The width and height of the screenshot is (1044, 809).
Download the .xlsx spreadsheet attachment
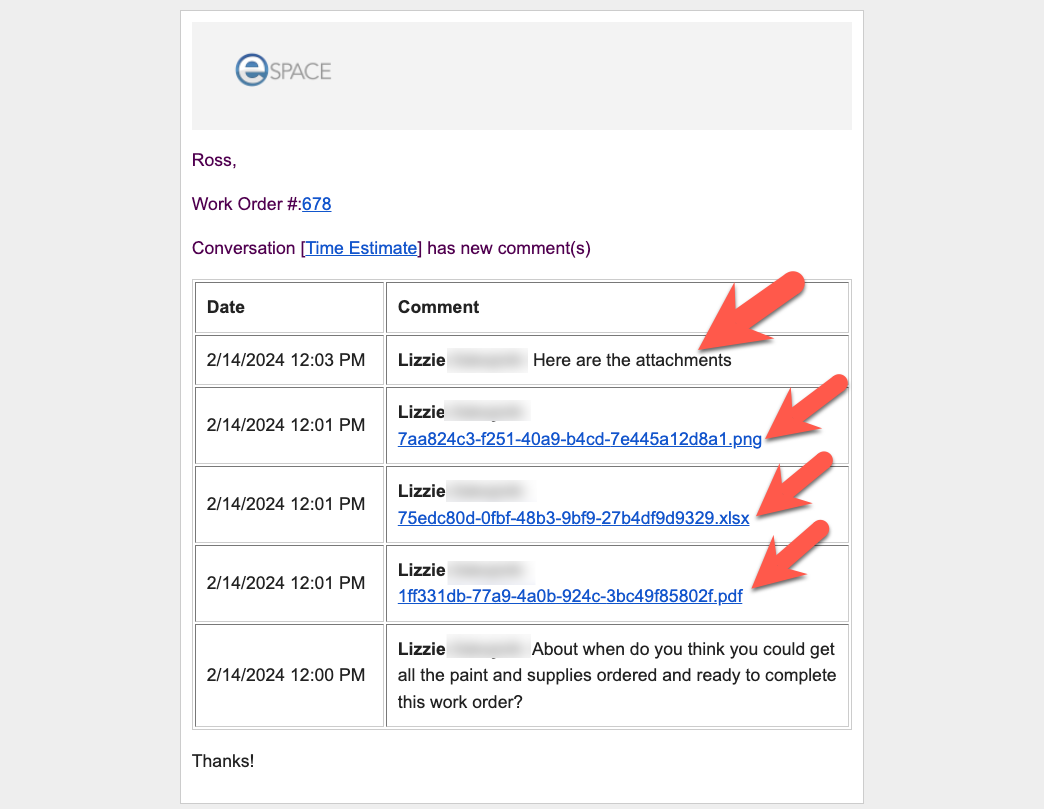click(573, 518)
